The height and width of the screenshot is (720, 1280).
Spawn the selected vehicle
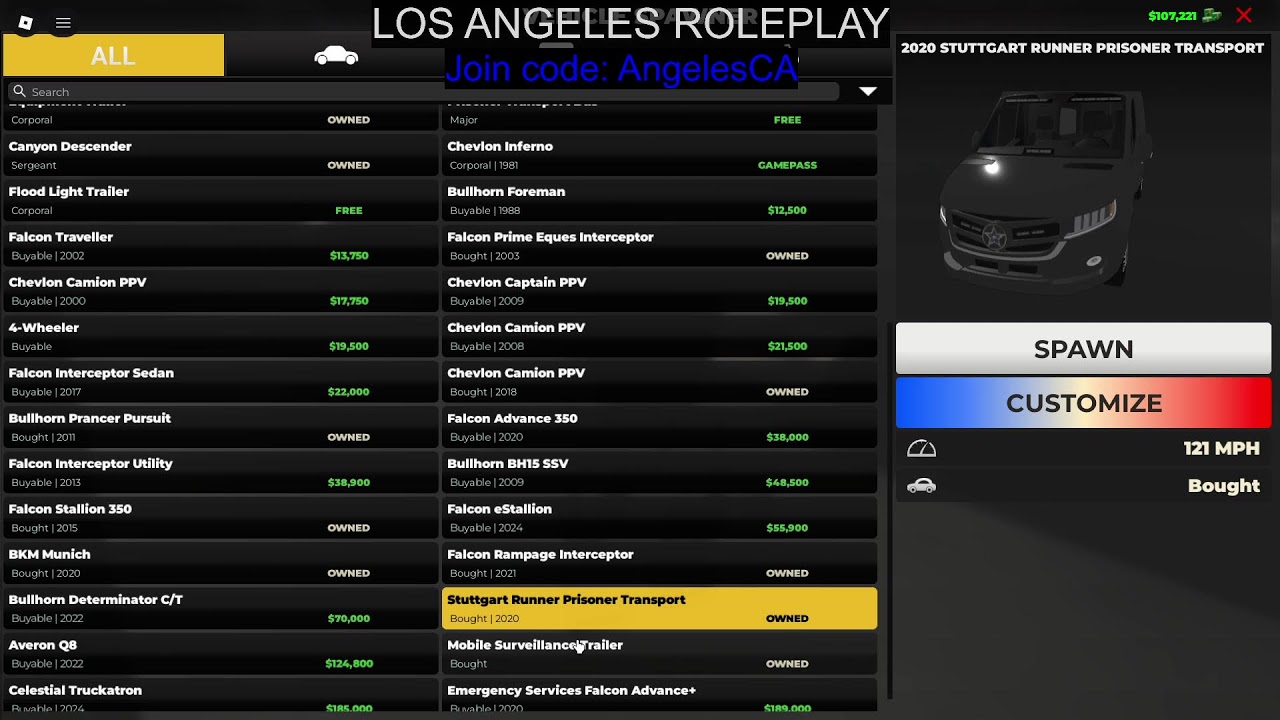[1083, 349]
